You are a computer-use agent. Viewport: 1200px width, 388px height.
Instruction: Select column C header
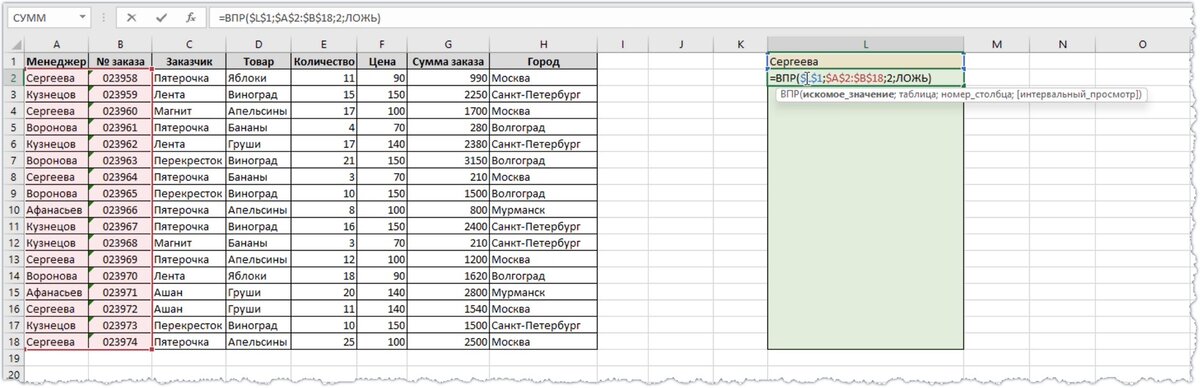point(188,44)
